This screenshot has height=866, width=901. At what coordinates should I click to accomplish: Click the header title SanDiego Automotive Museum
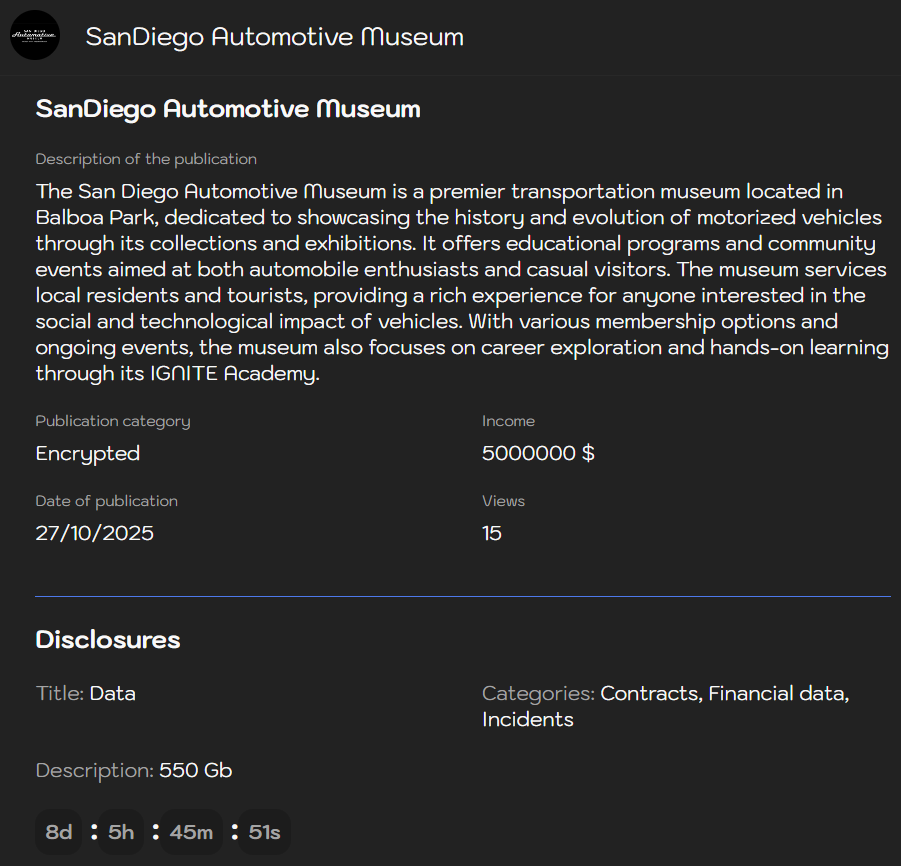click(274, 37)
